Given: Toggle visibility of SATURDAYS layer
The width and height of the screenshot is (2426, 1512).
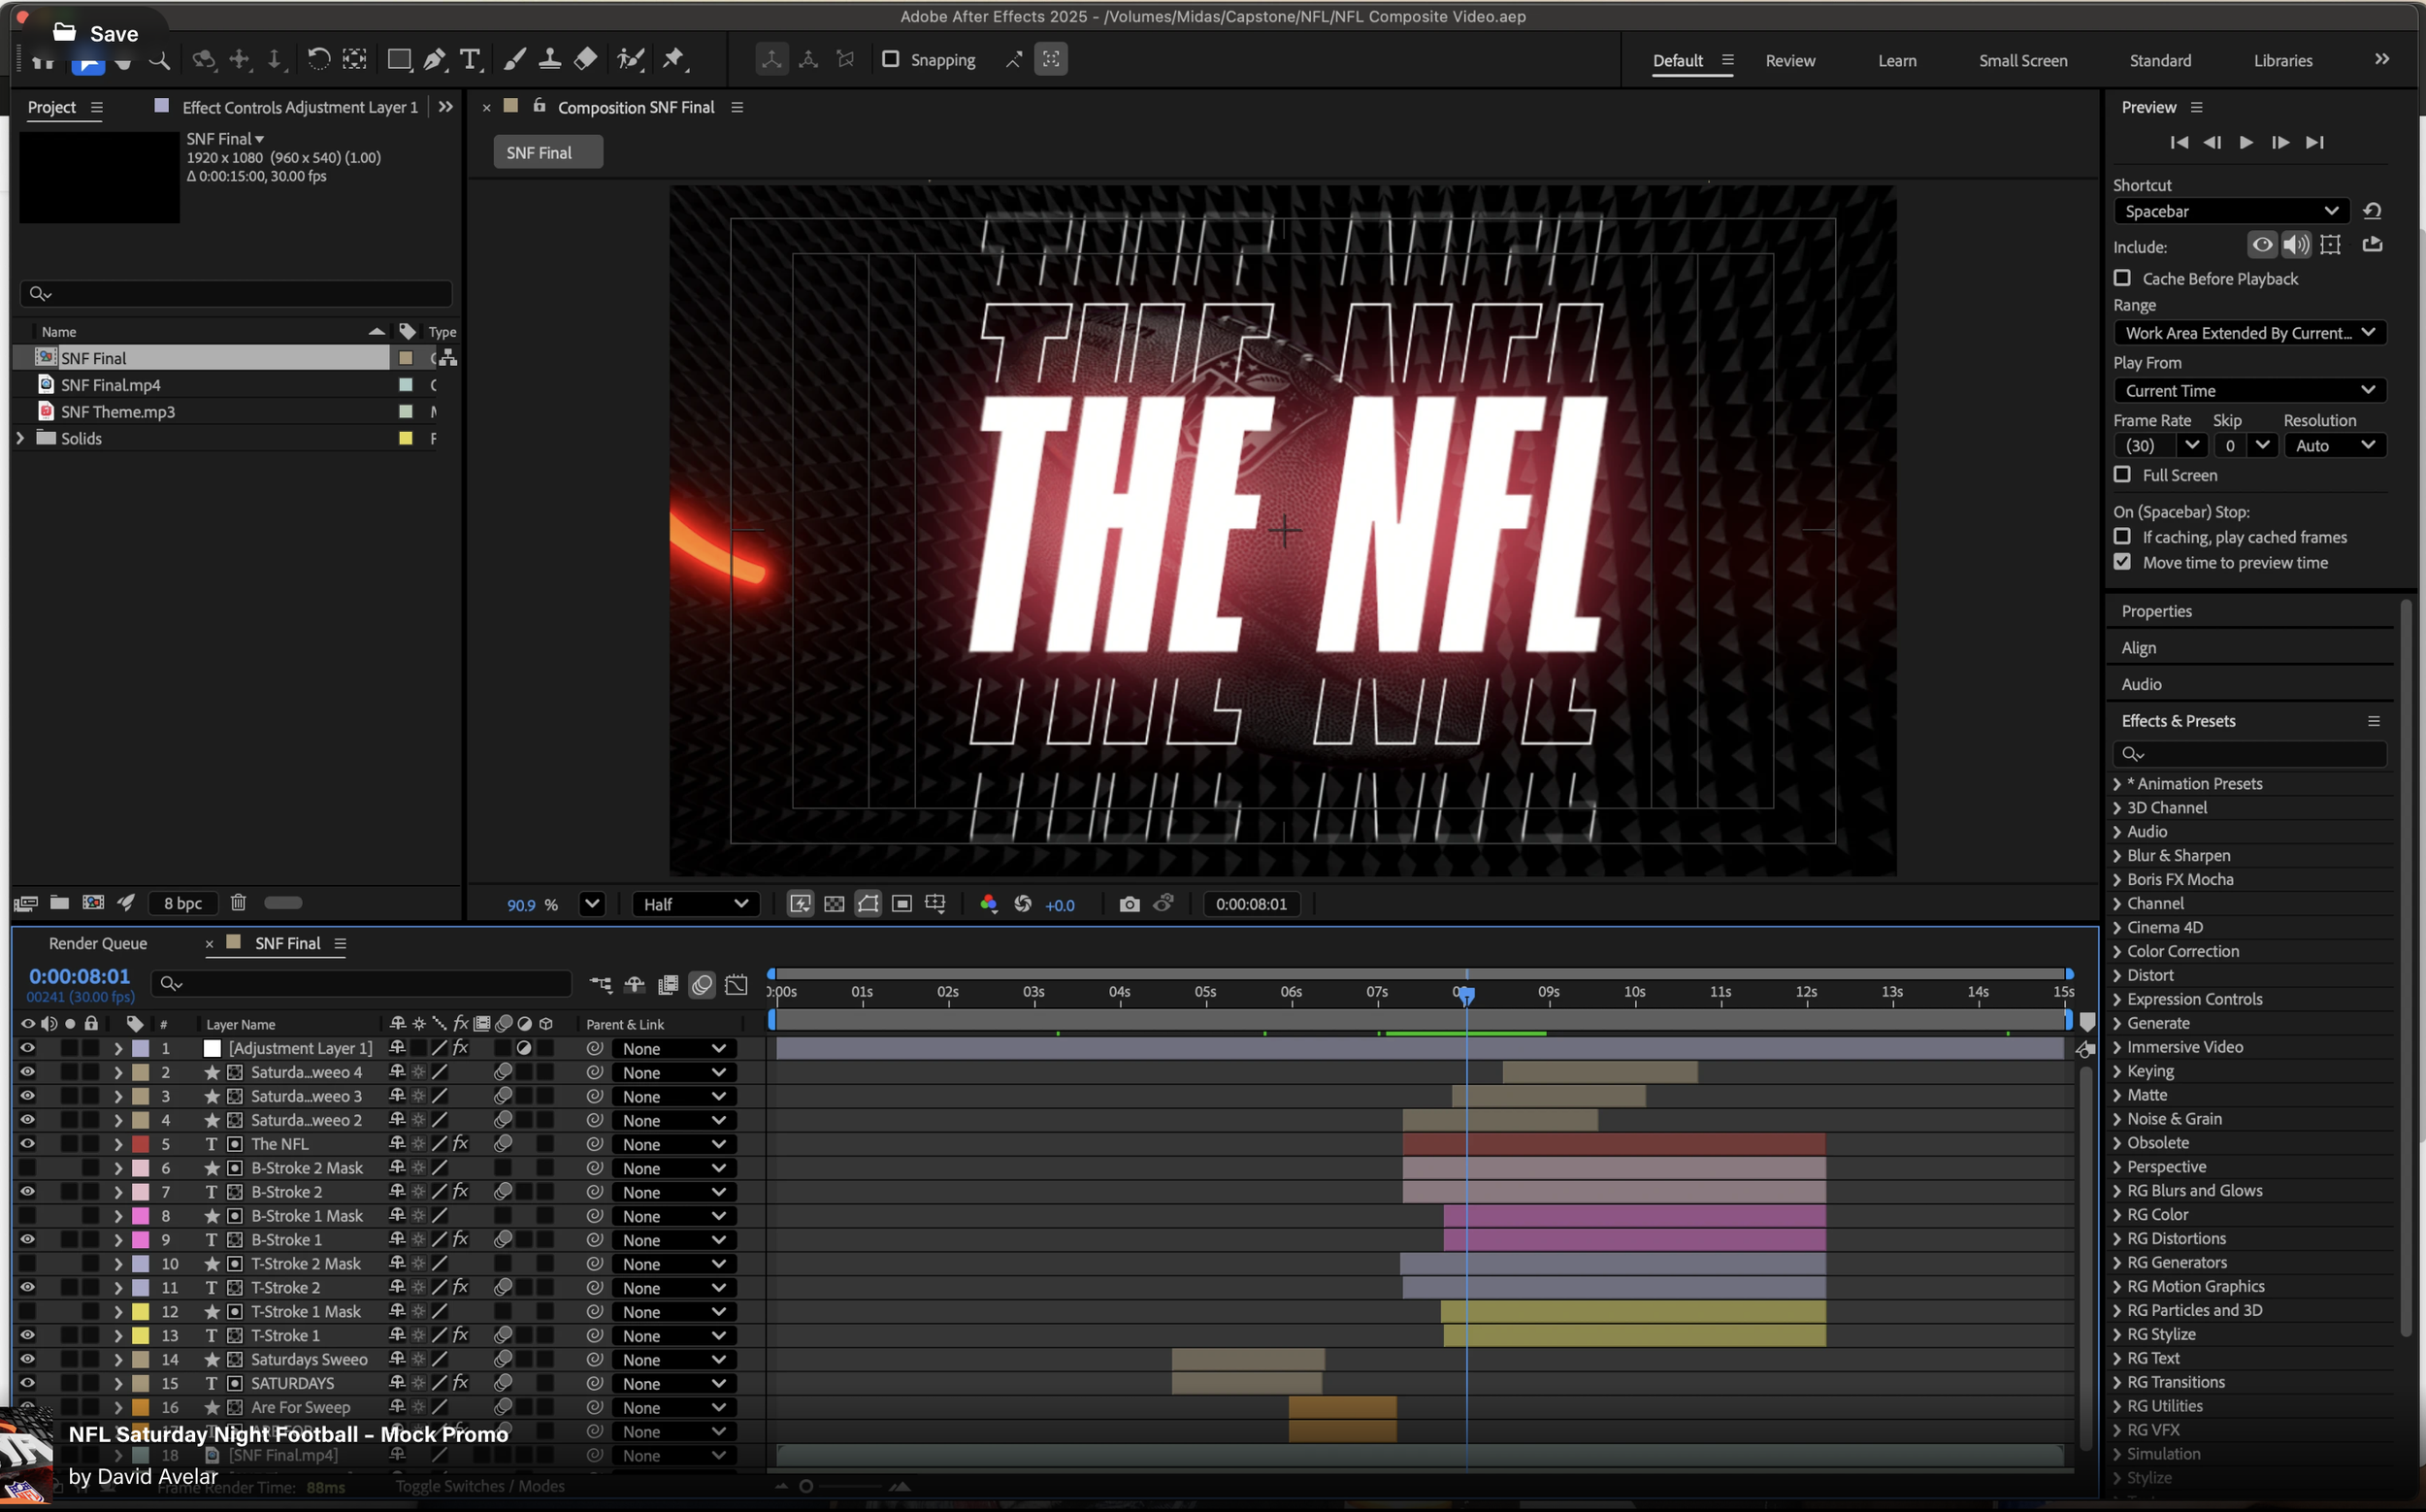Looking at the screenshot, I should tap(27, 1383).
